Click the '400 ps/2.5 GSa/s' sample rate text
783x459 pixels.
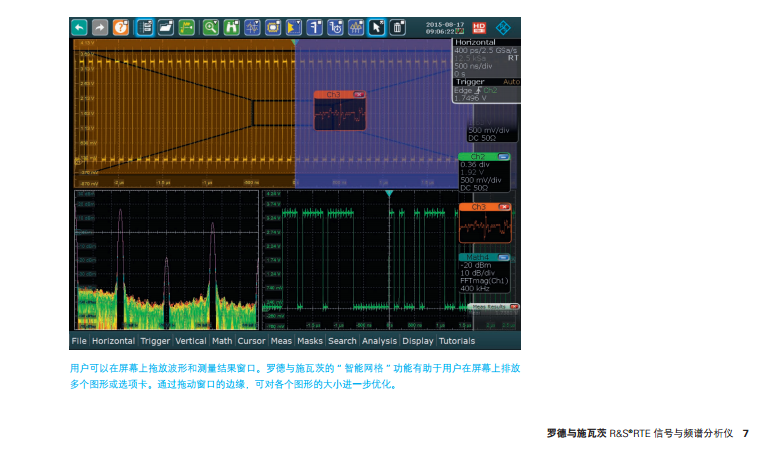pos(486,50)
